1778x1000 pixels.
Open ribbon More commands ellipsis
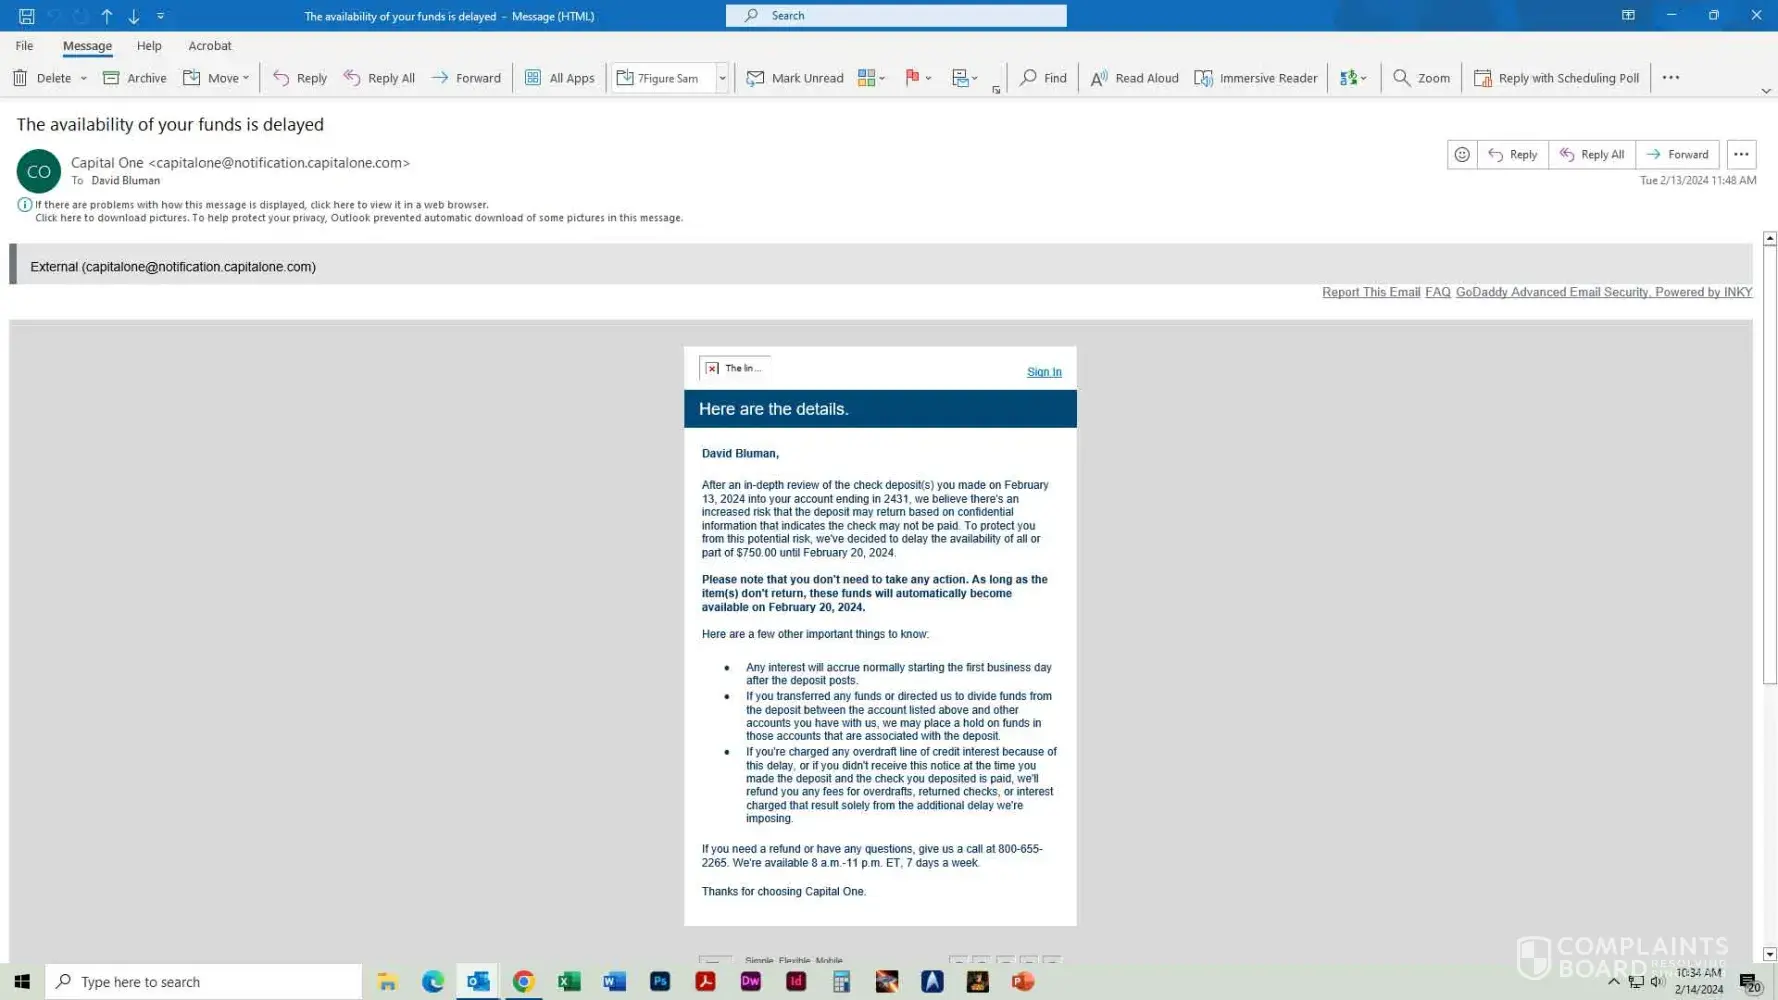(x=1671, y=78)
